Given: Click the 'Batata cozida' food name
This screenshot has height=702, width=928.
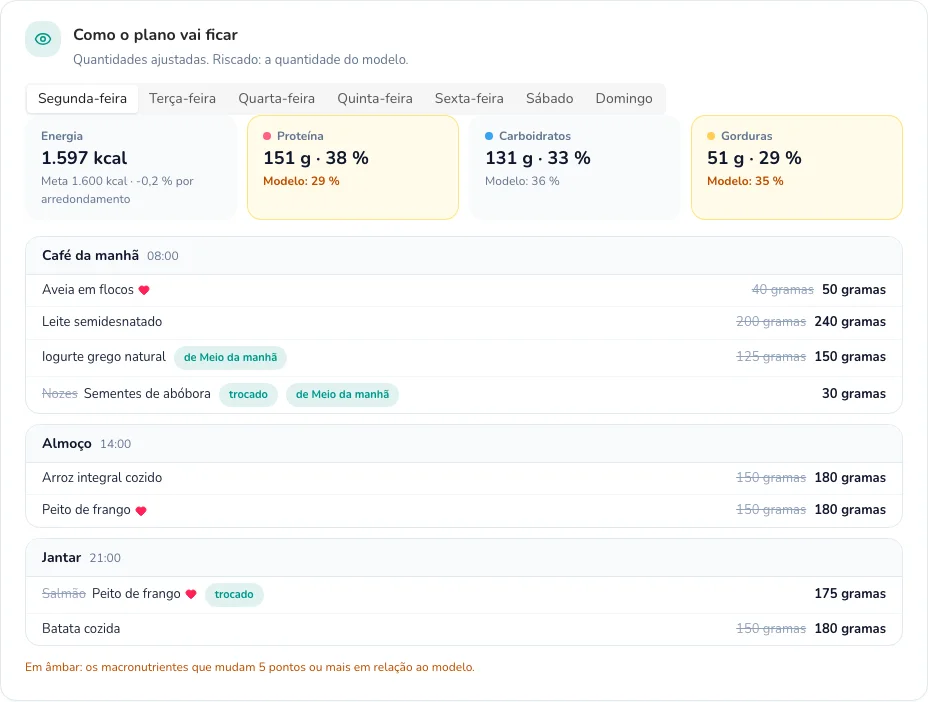Looking at the screenshot, I should 81,629.
